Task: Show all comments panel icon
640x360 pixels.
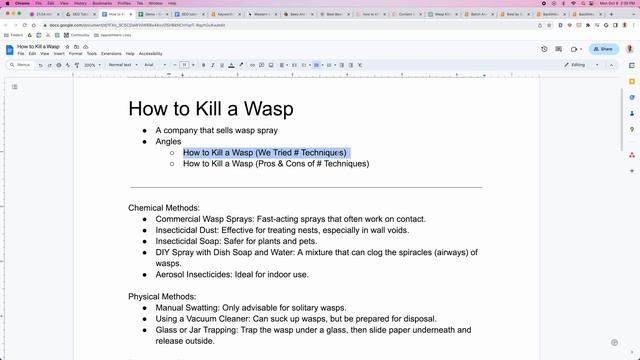Action: tap(558, 49)
